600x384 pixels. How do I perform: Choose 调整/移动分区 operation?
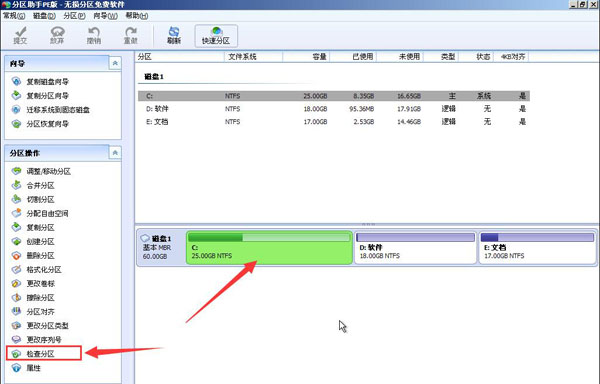click(x=48, y=171)
